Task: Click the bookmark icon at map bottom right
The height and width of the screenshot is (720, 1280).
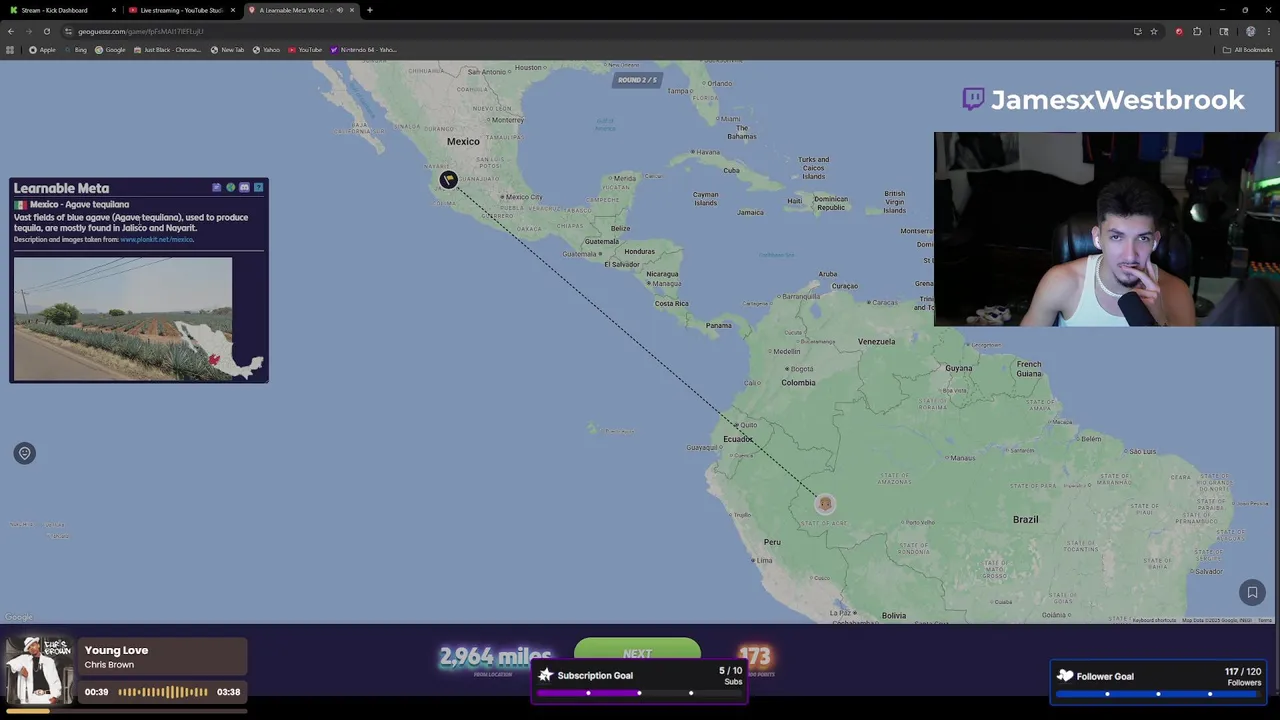Action: click(x=1252, y=593)
